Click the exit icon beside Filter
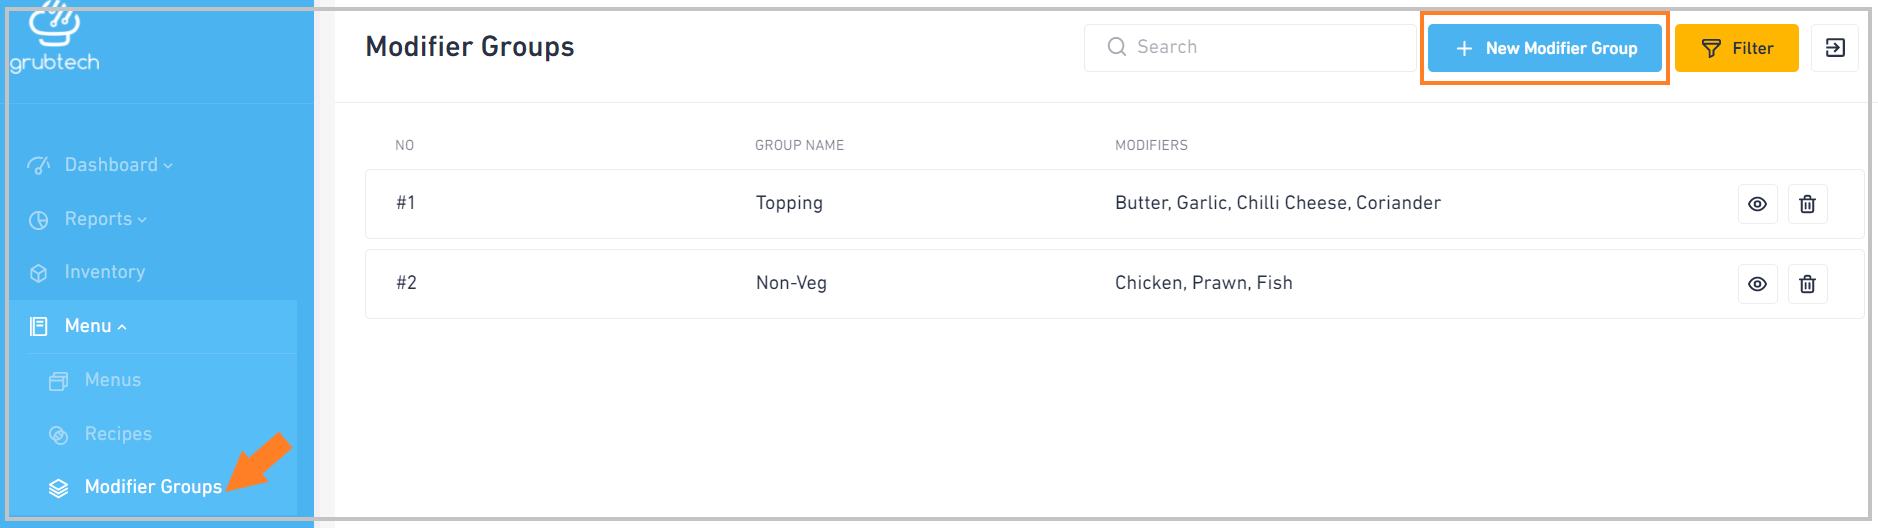This screenshot has width=1878, height=528. pos(1835,48)
